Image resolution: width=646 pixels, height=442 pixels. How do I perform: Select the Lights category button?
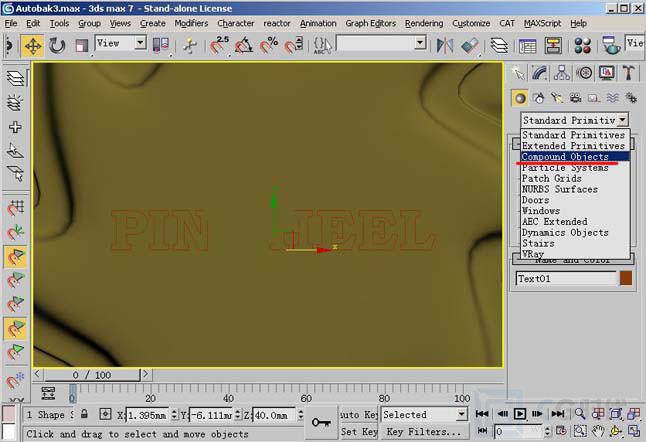(x=557, y=98)
